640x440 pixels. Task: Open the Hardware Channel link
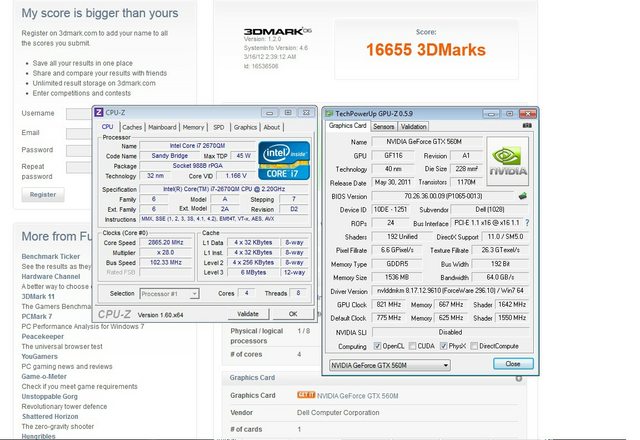point(51,276)
